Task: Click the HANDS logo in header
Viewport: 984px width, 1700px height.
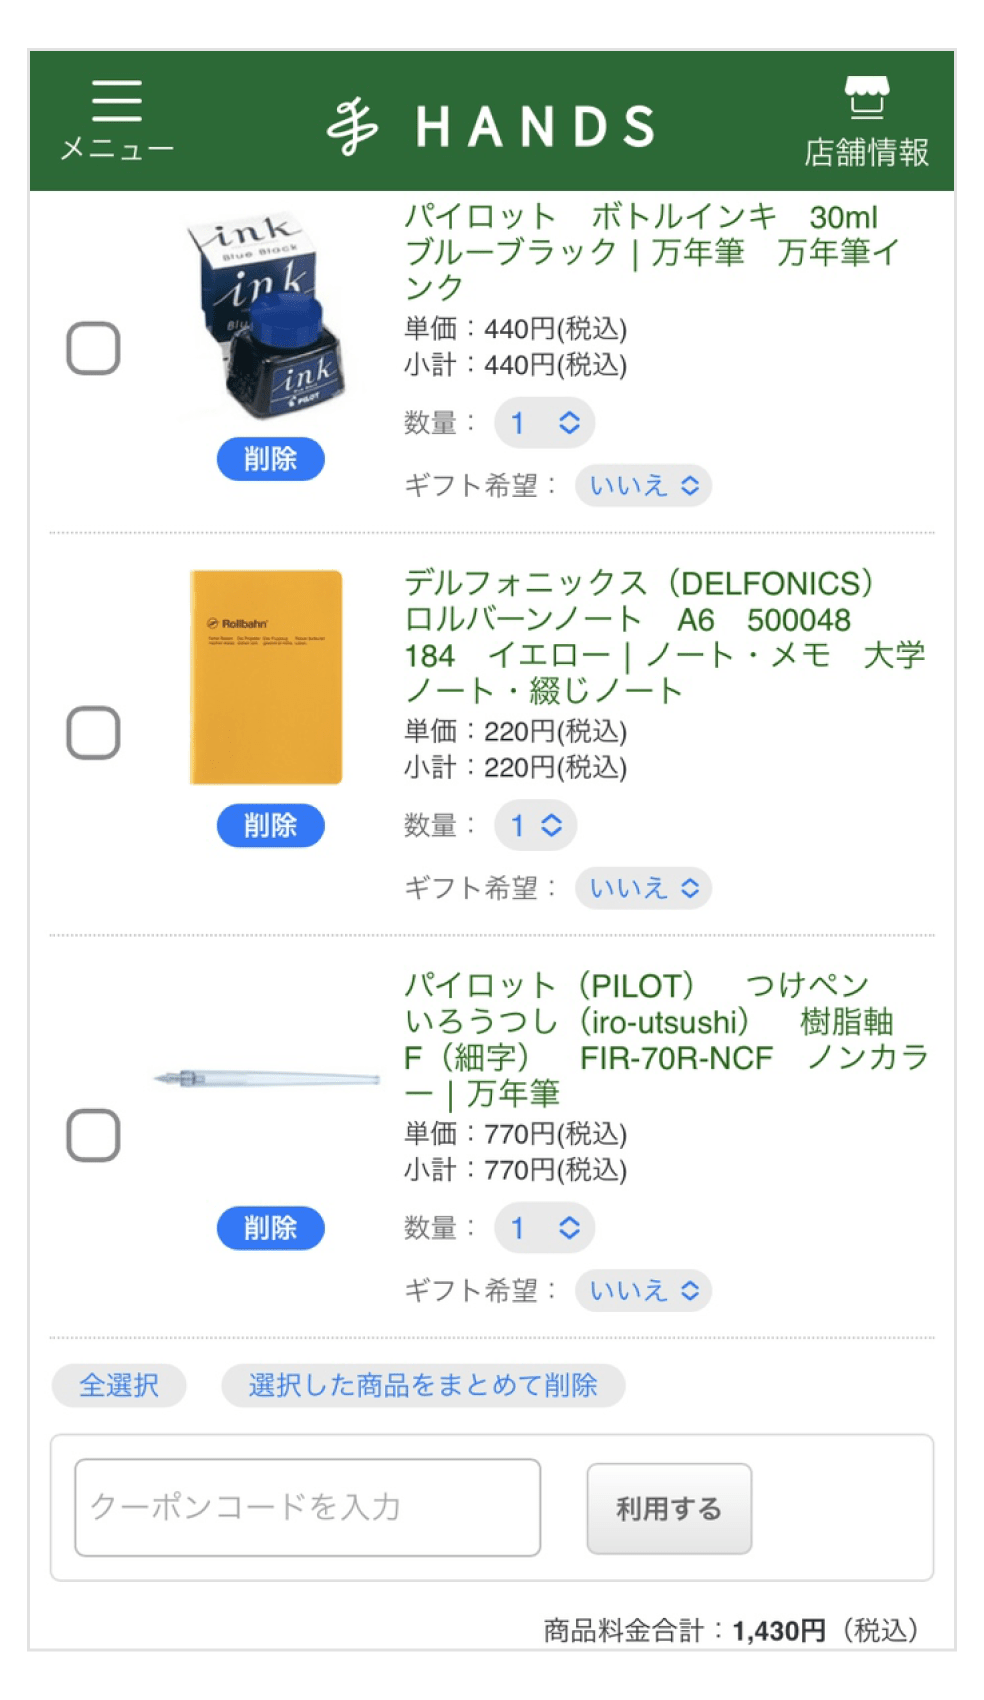Action: (492, 127)
